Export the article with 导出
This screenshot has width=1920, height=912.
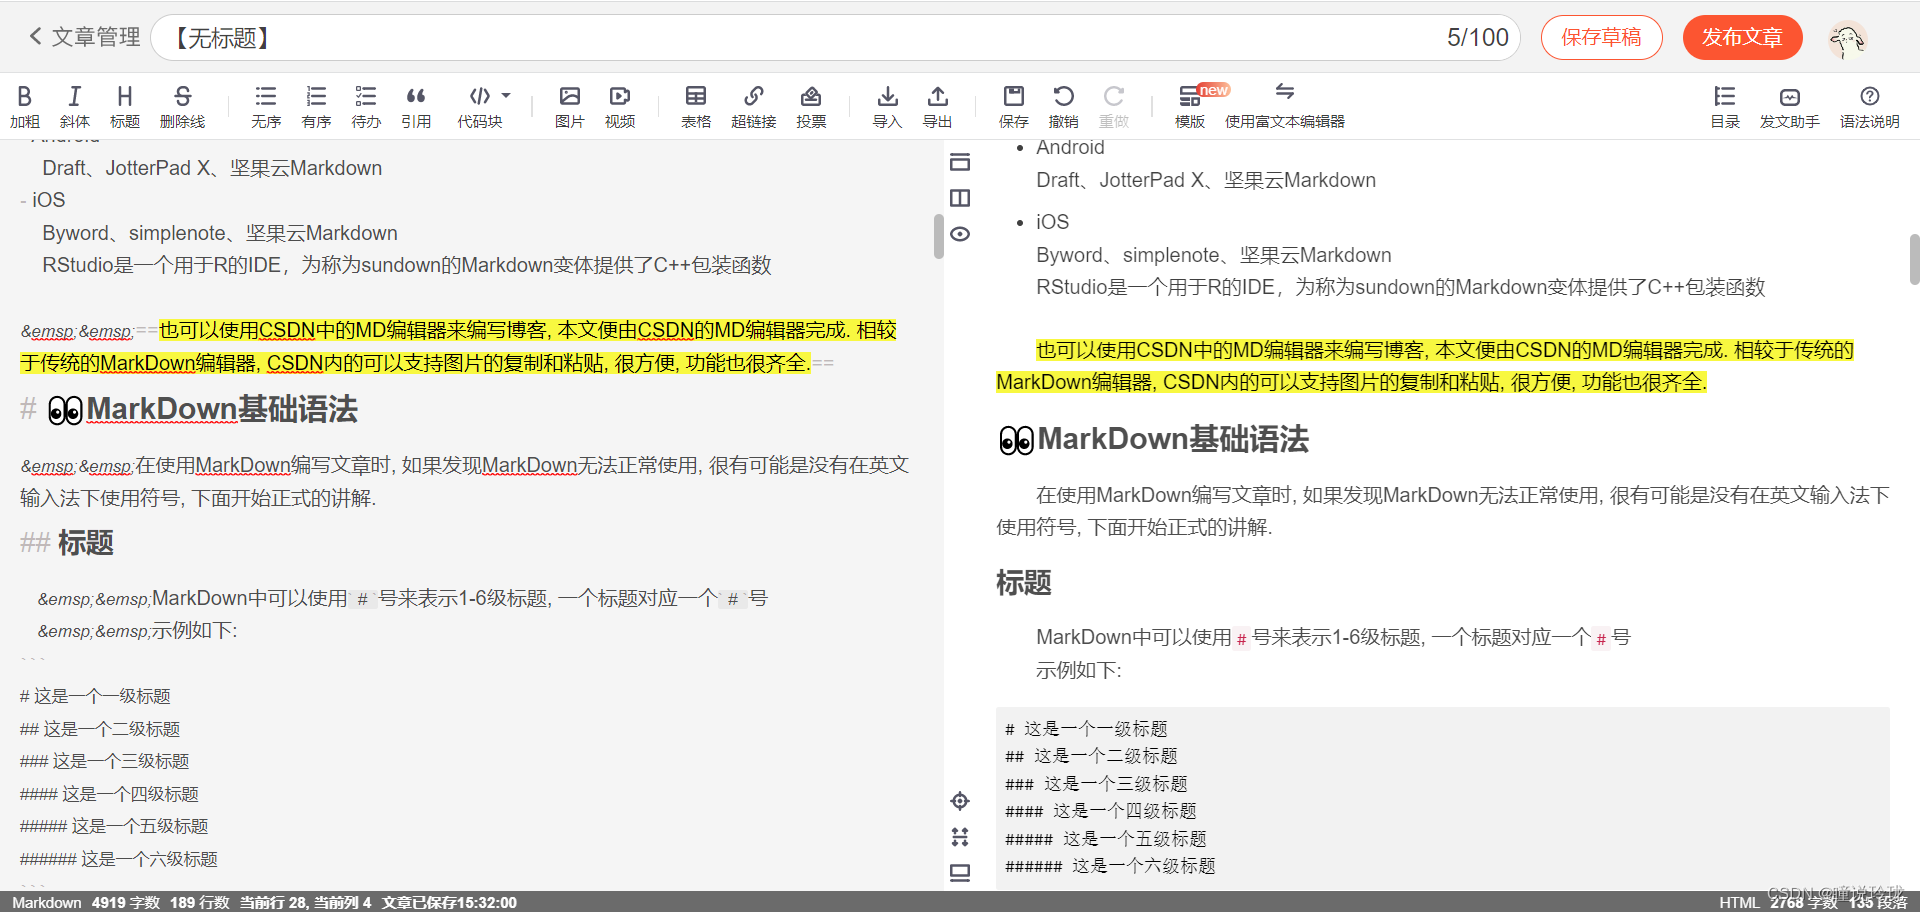(x=937, y=107)
